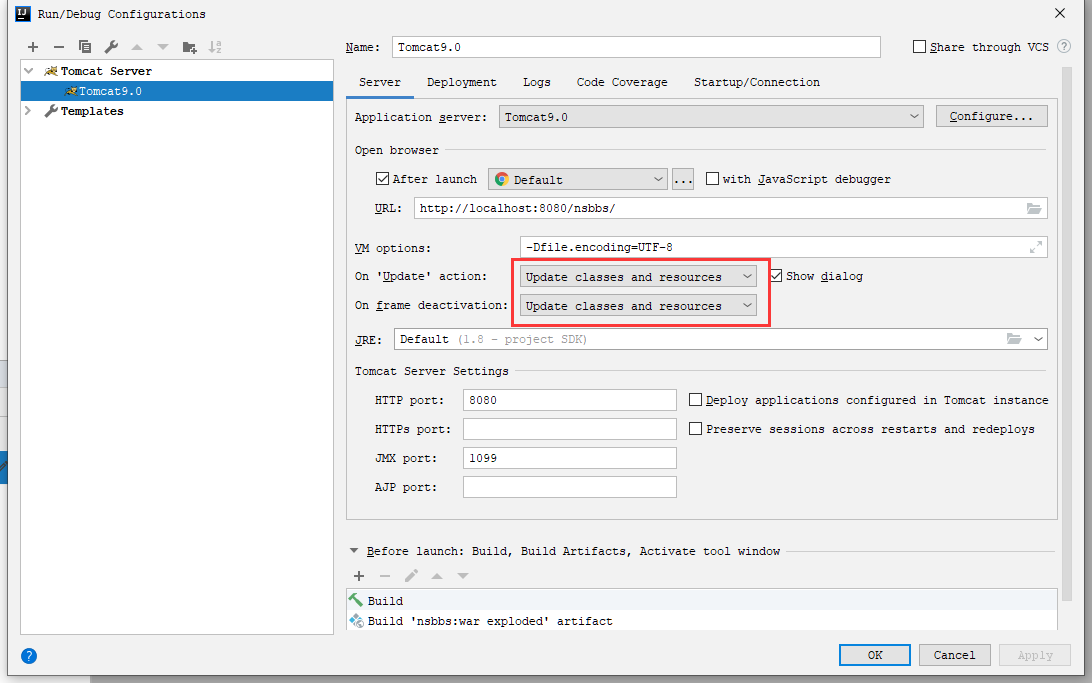Enable with JavaScript debugger checkbox
This screenshot has width=1092, height=683.
[712, 179]
